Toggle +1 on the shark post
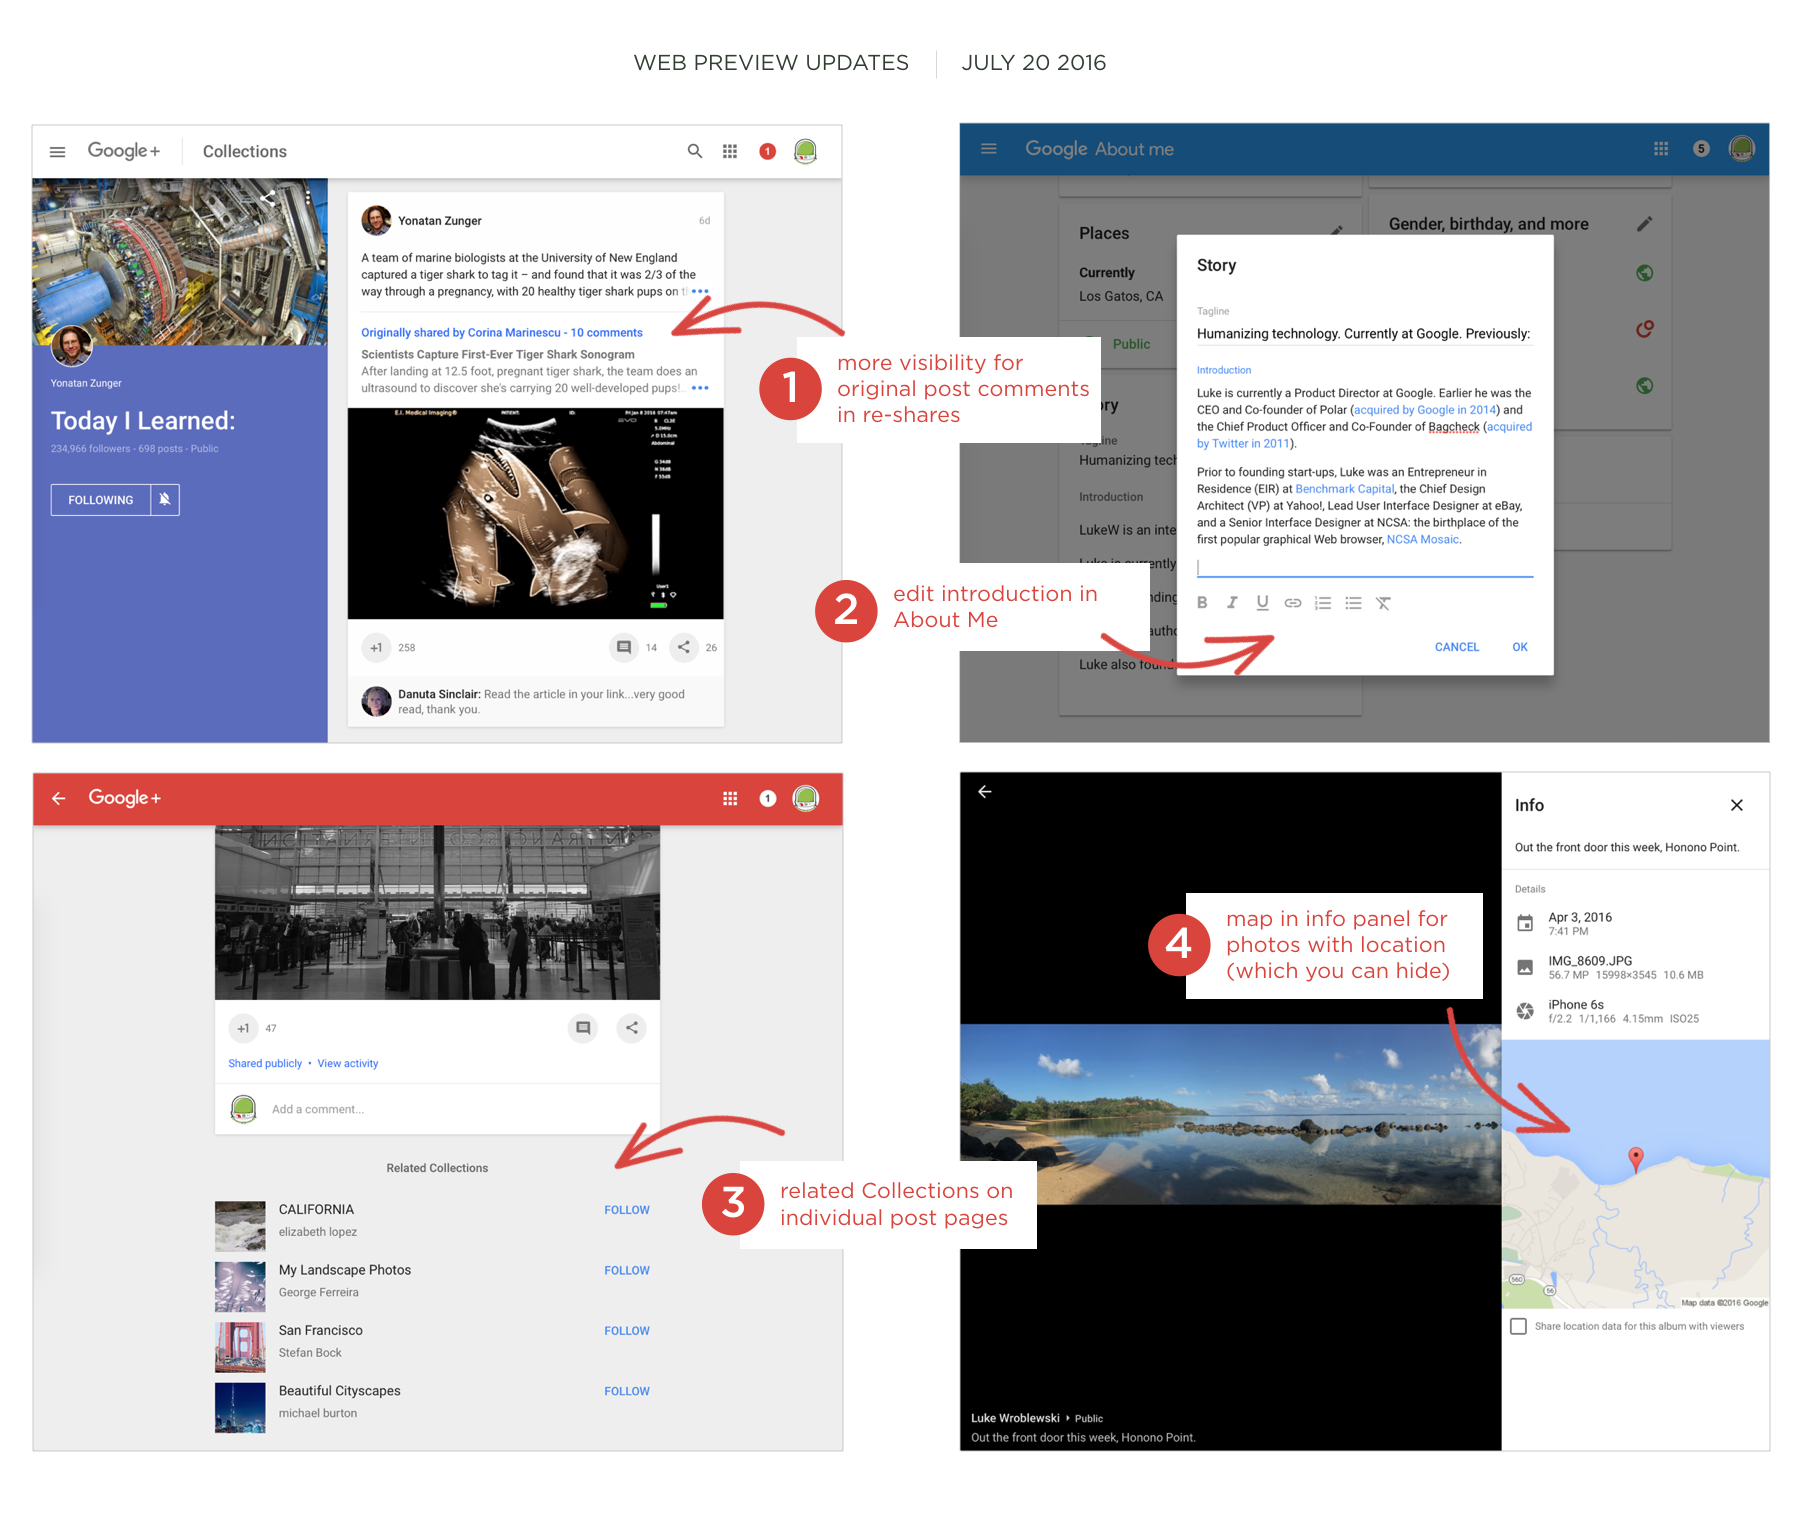 point(376,647)
